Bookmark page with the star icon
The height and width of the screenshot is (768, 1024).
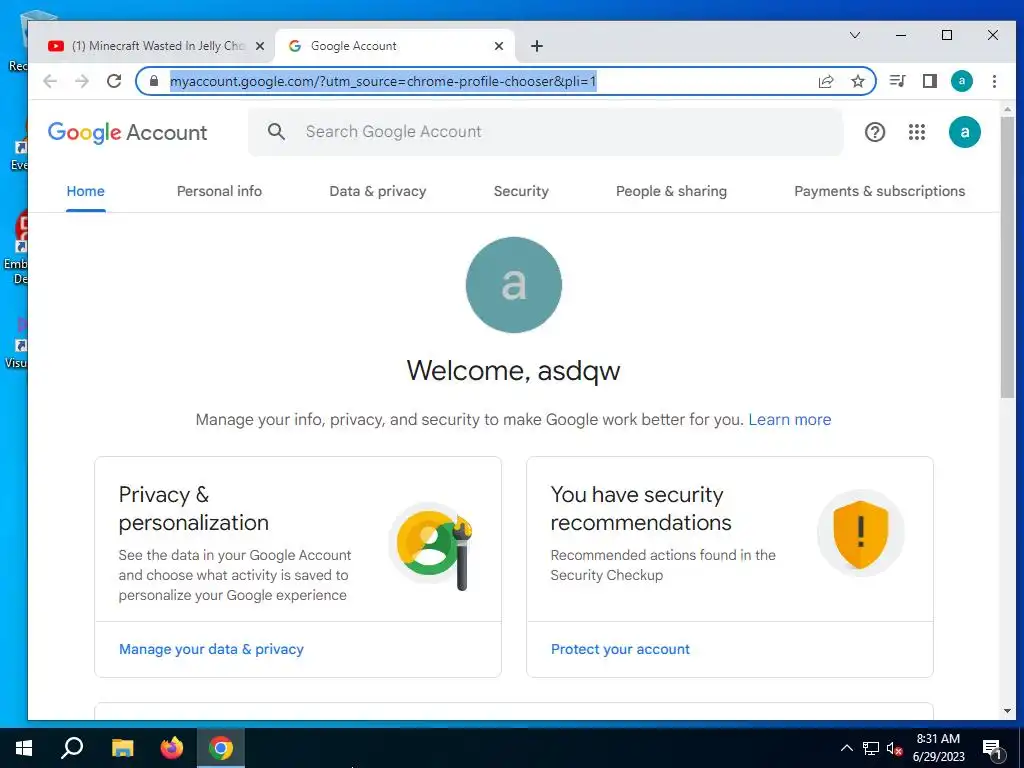[x=858, y=81]
